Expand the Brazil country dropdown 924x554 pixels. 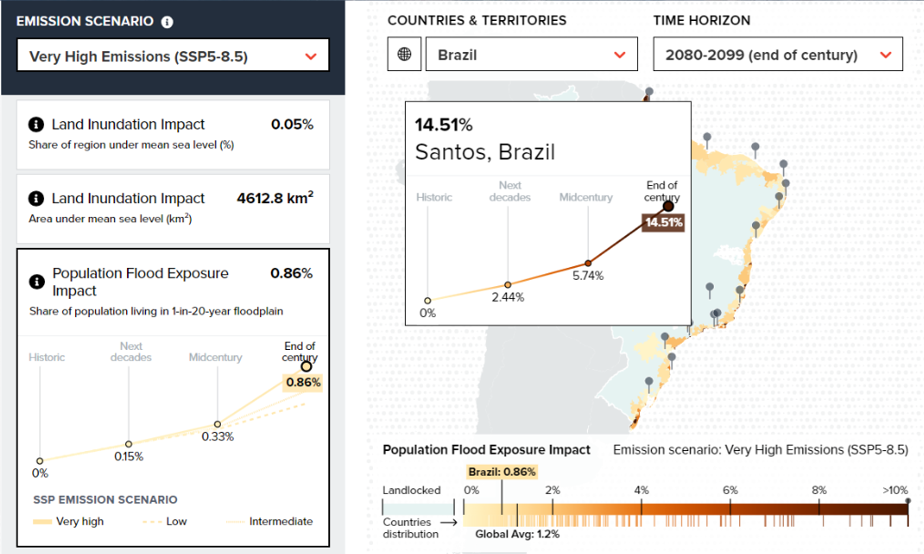click(532, 54)
